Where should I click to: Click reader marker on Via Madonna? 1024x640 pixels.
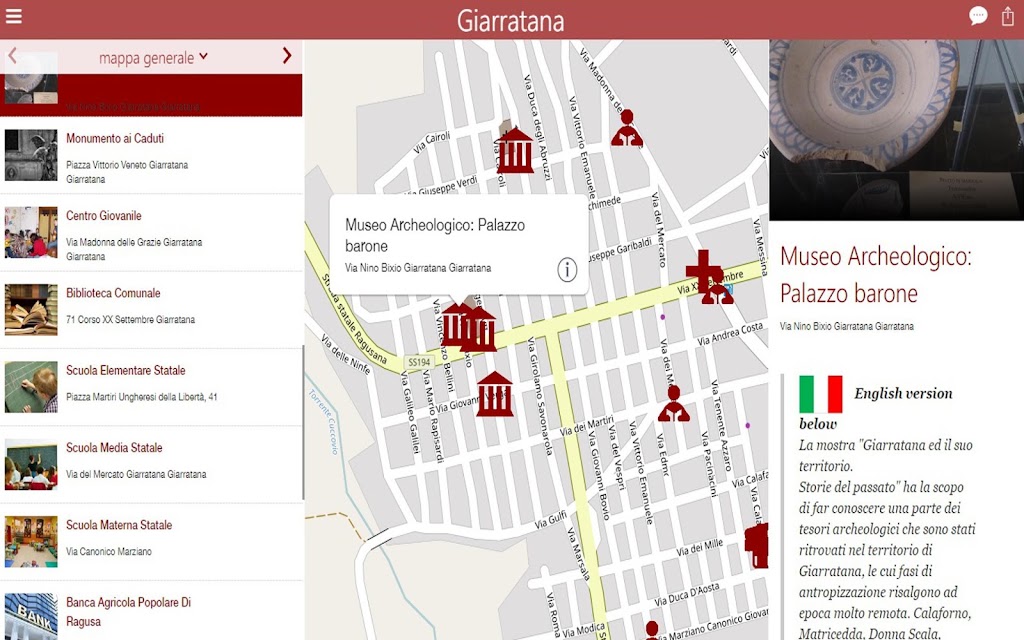626,128
